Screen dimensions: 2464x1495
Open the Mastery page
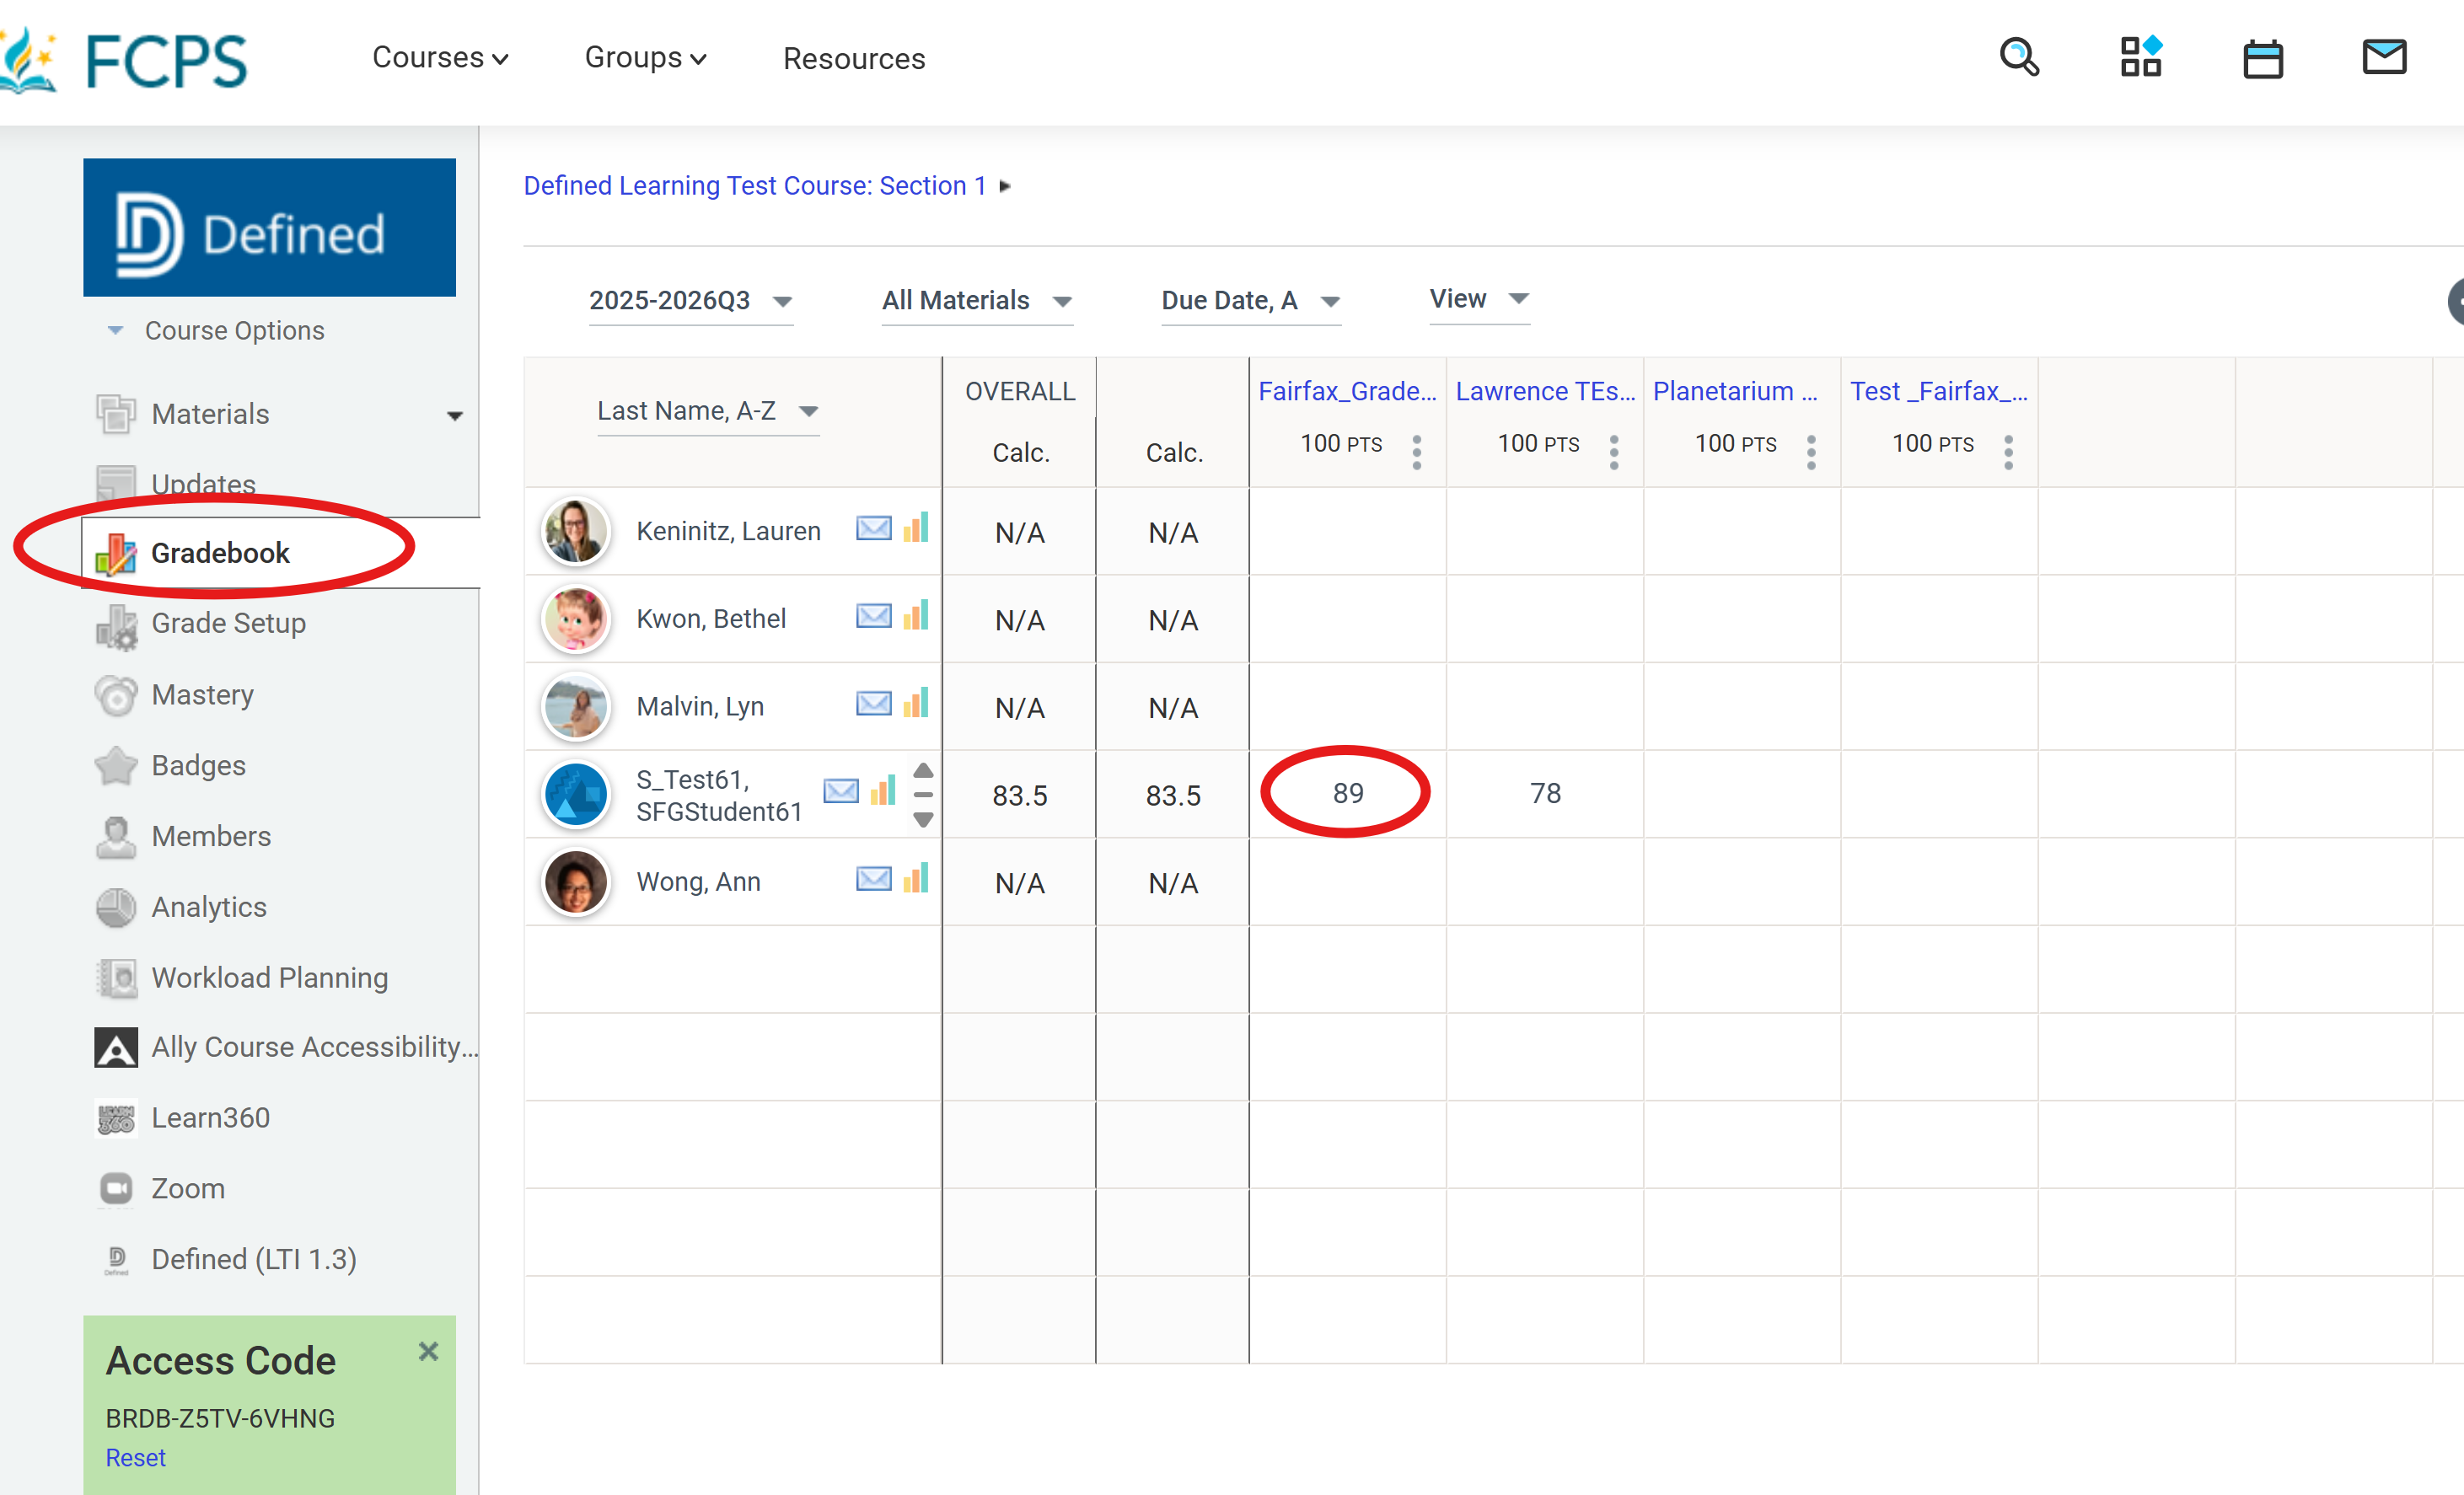point(202,694)
